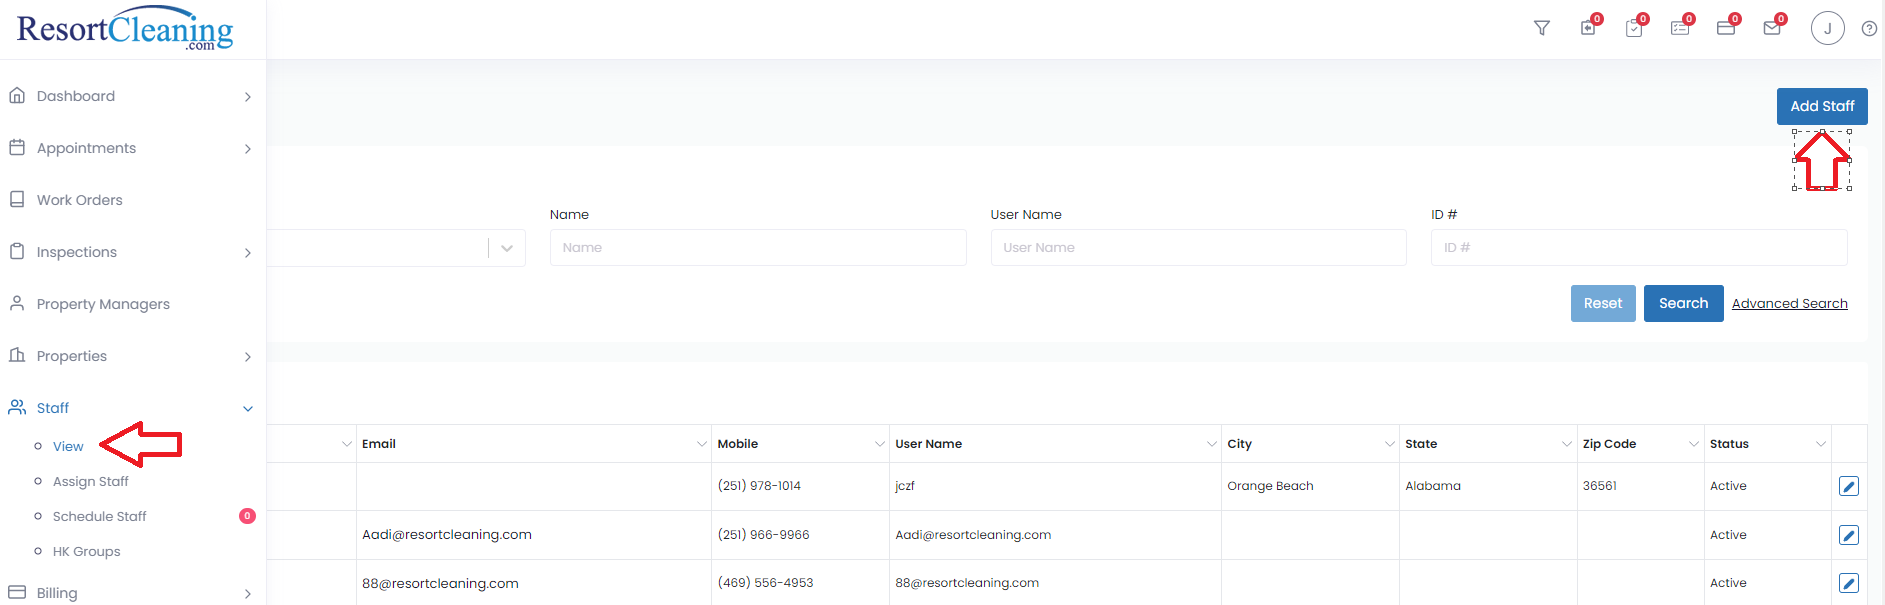The width and height of the screenshot is (1885, 605).
Task: Click into the ID # input field
Action: 1639,248
